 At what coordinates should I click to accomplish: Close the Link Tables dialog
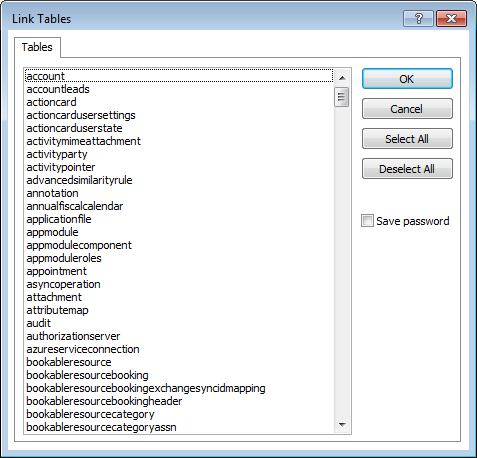(451, 18)
